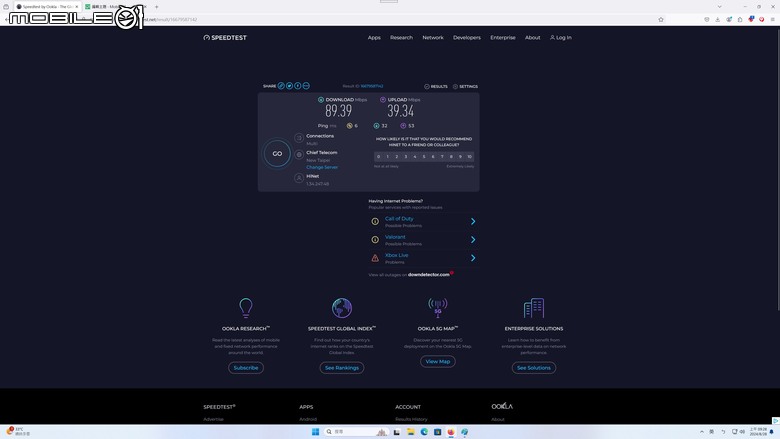The image size is (780, 439).
Task: Open Apps in the navigation menu
Action: tap(374, 38)
